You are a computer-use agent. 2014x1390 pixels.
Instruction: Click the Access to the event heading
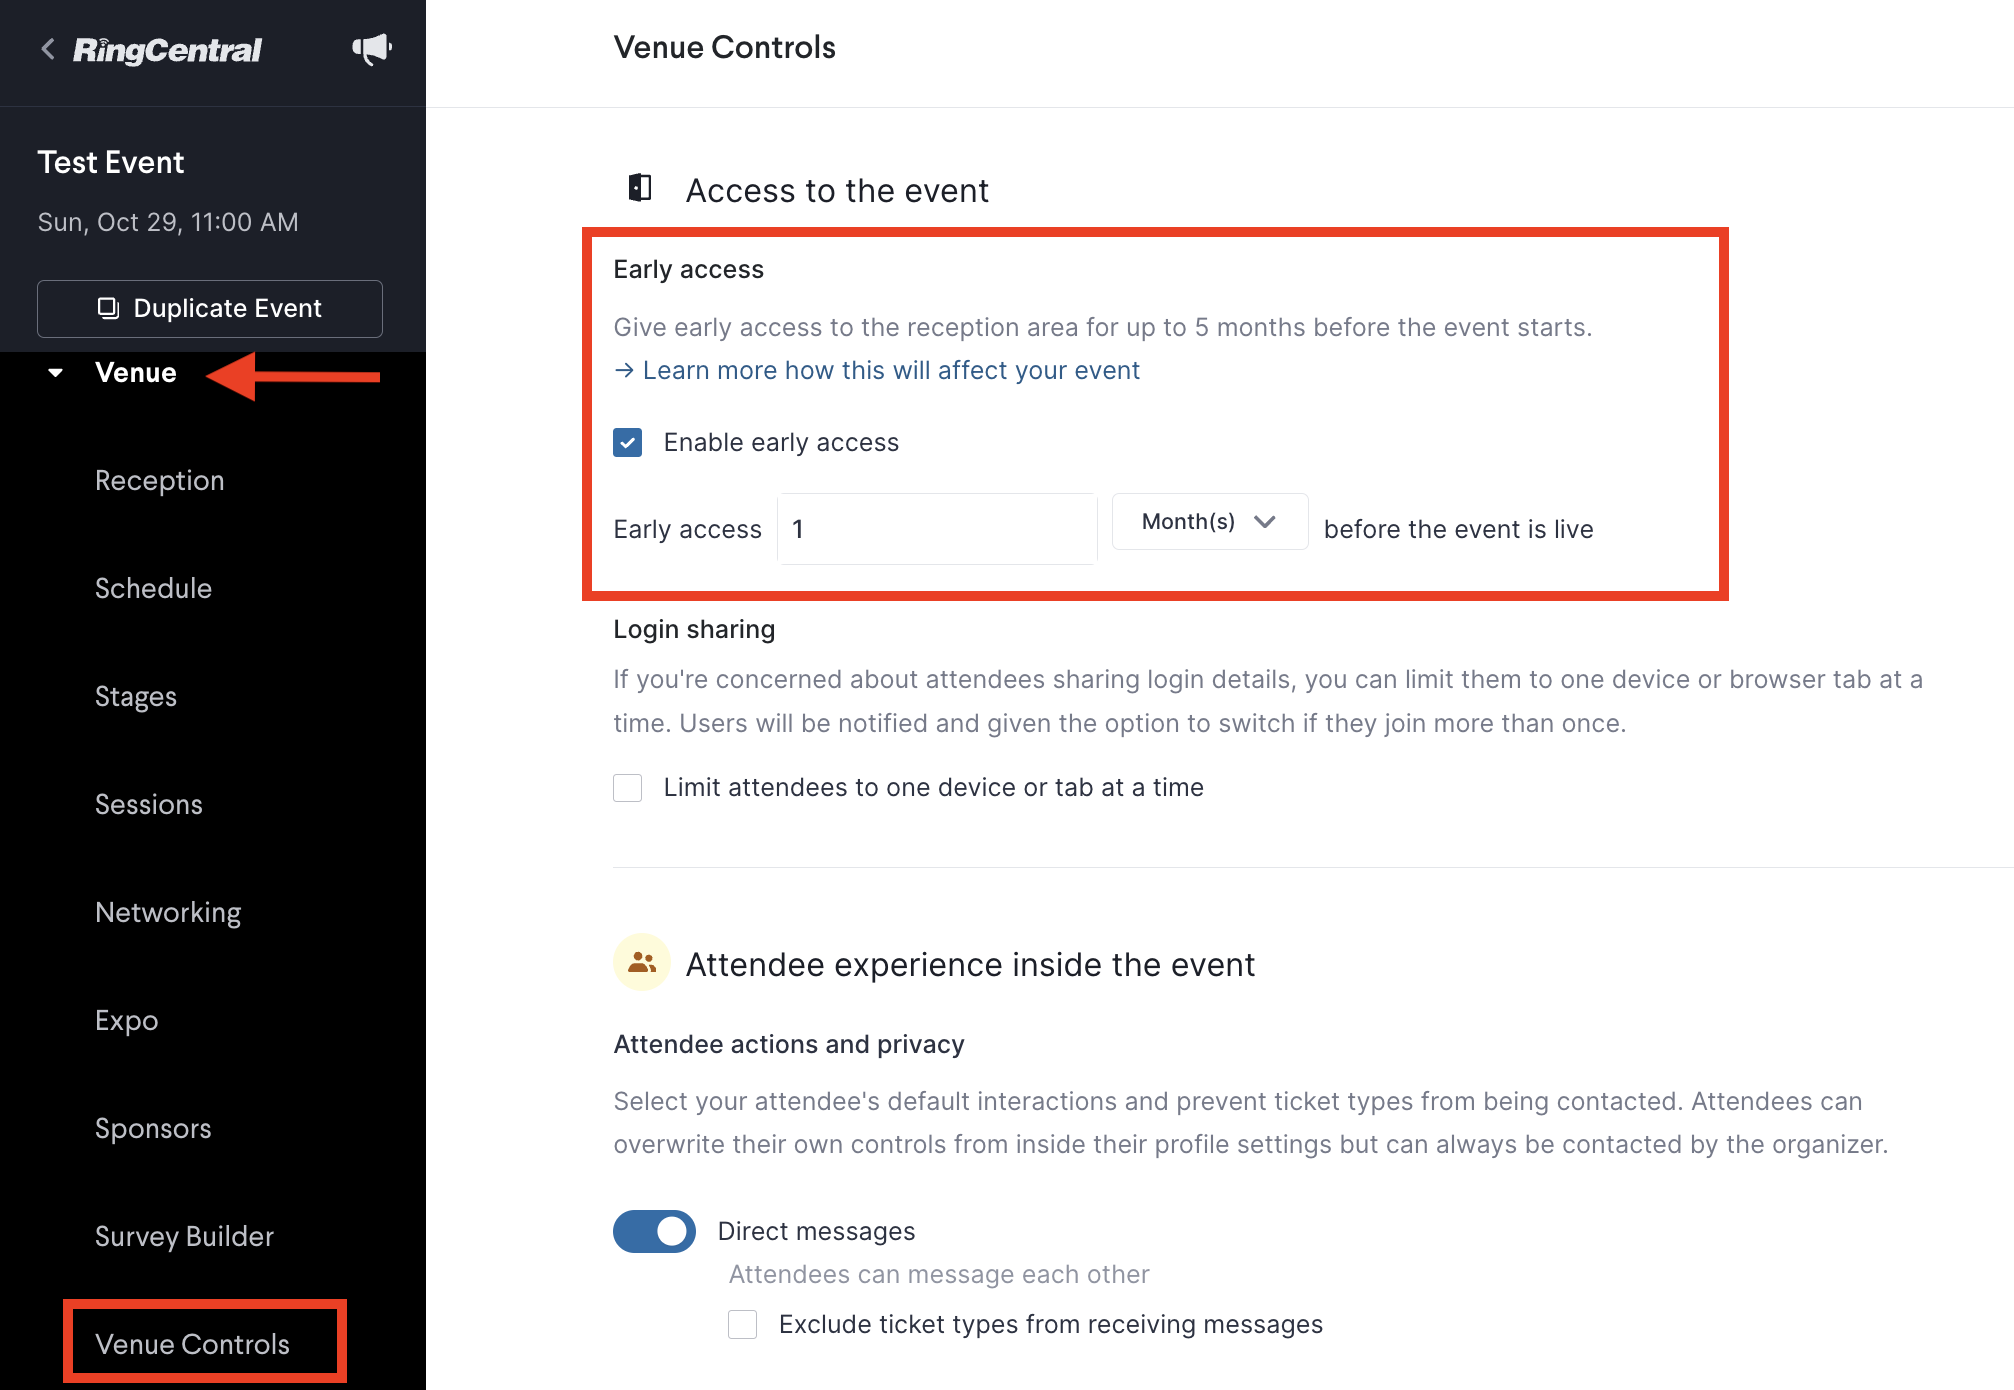pos(837,190)
